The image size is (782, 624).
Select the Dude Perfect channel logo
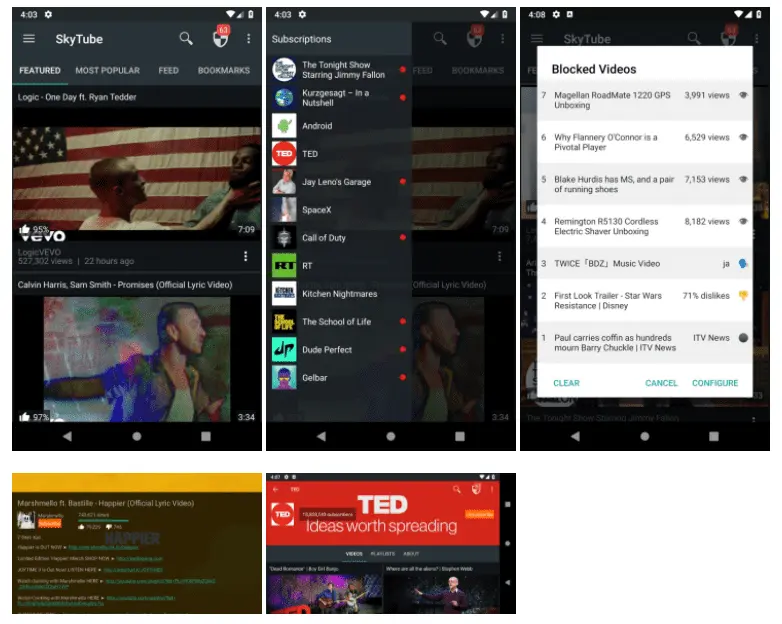pyautogui.click(x=284, y=349)
